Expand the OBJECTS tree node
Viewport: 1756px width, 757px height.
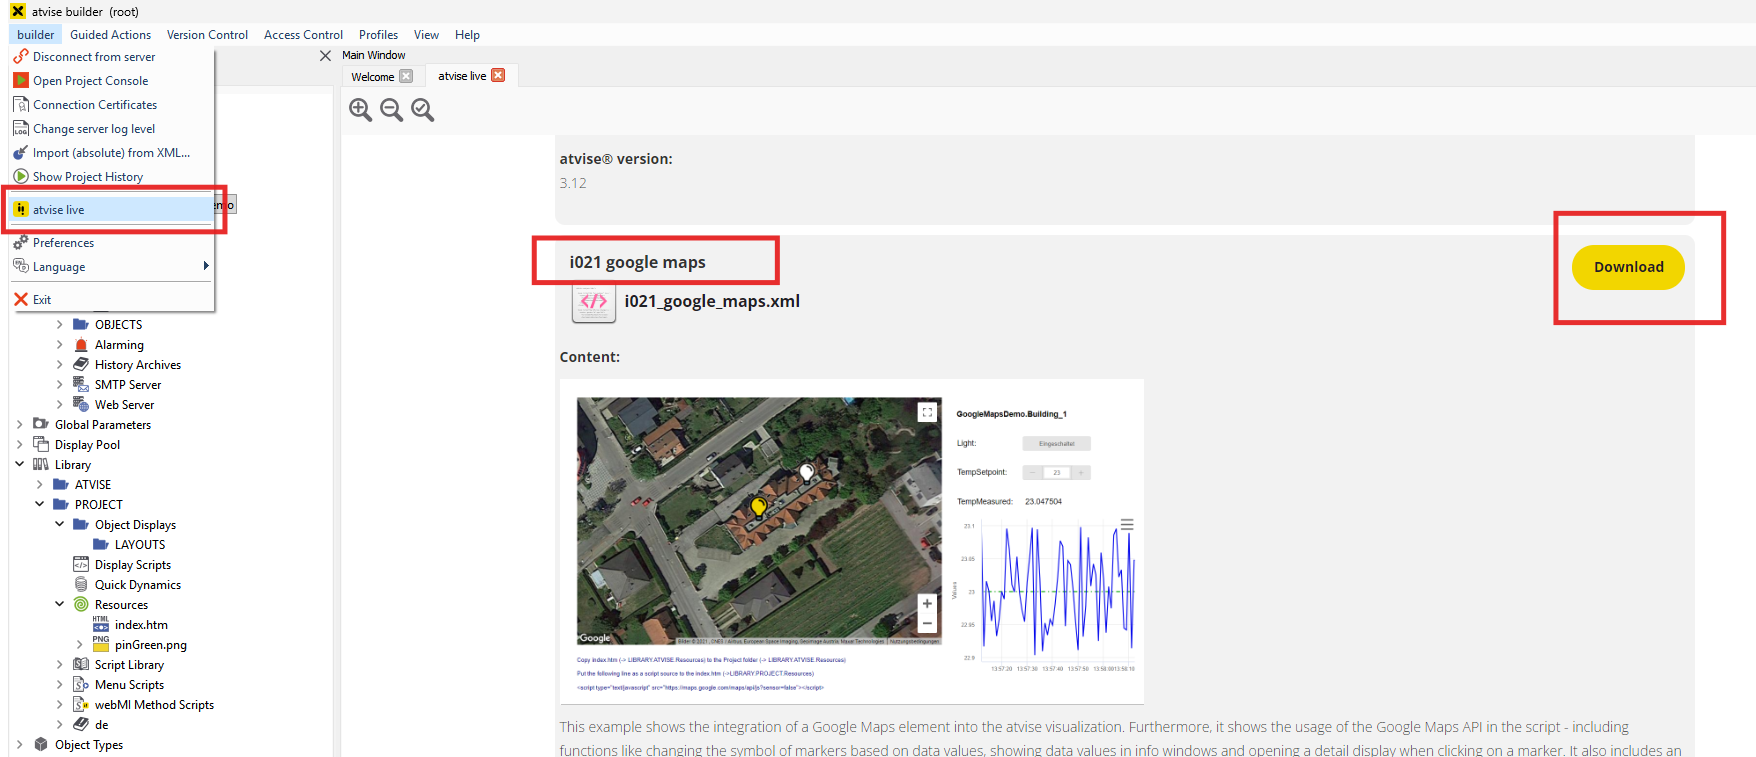[59, 325]
